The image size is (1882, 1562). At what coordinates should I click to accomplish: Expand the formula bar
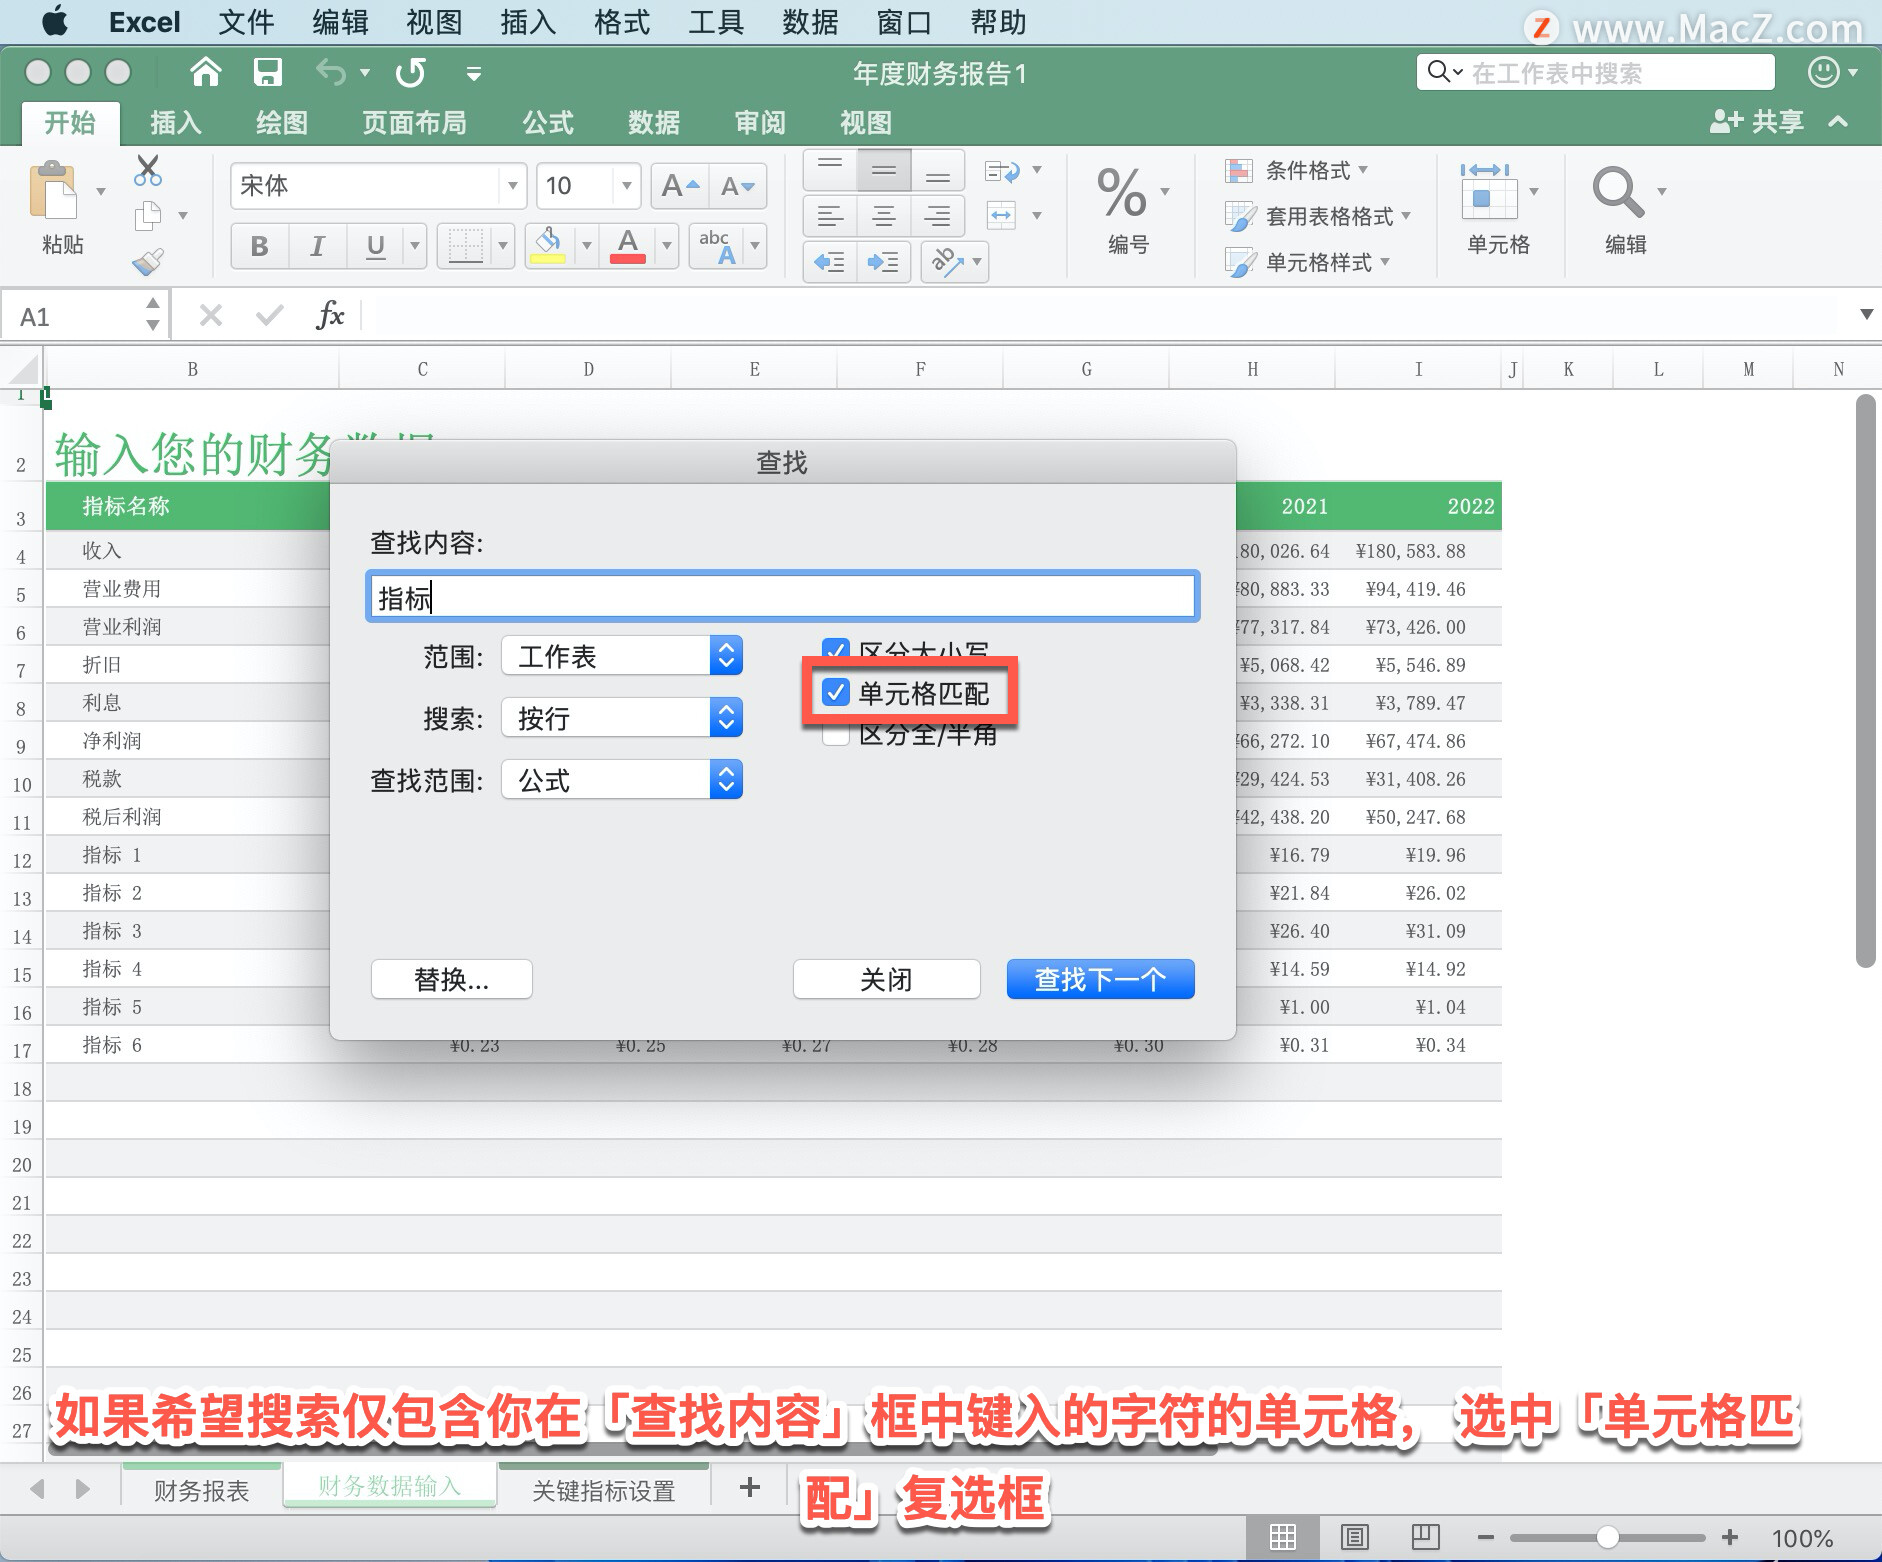(x=1866, y=314)
